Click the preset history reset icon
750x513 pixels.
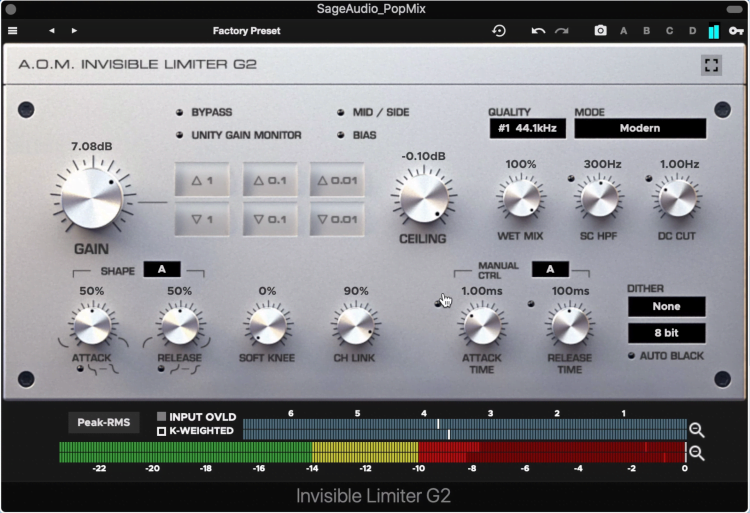499,31
